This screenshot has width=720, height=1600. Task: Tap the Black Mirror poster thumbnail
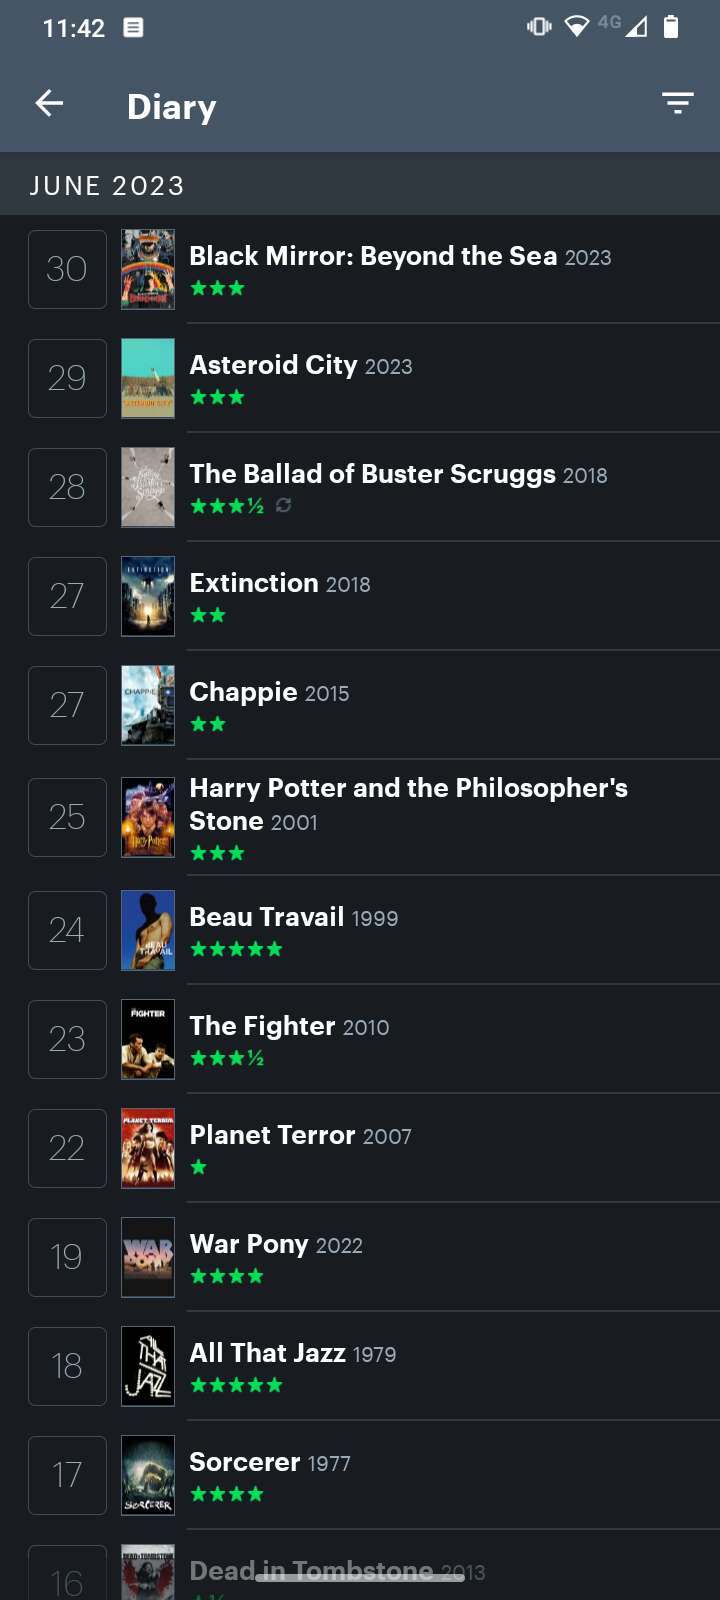[148, 269]
